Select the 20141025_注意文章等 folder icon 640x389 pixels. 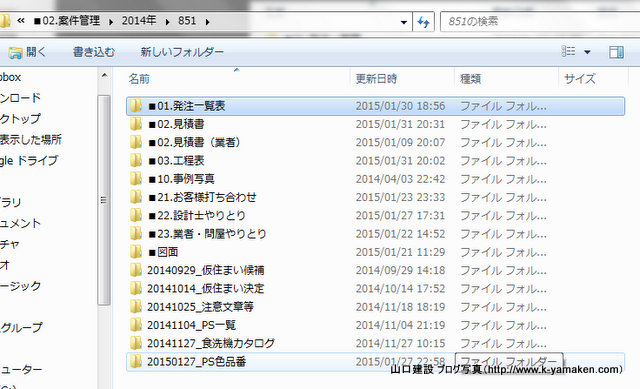[136, 307]
